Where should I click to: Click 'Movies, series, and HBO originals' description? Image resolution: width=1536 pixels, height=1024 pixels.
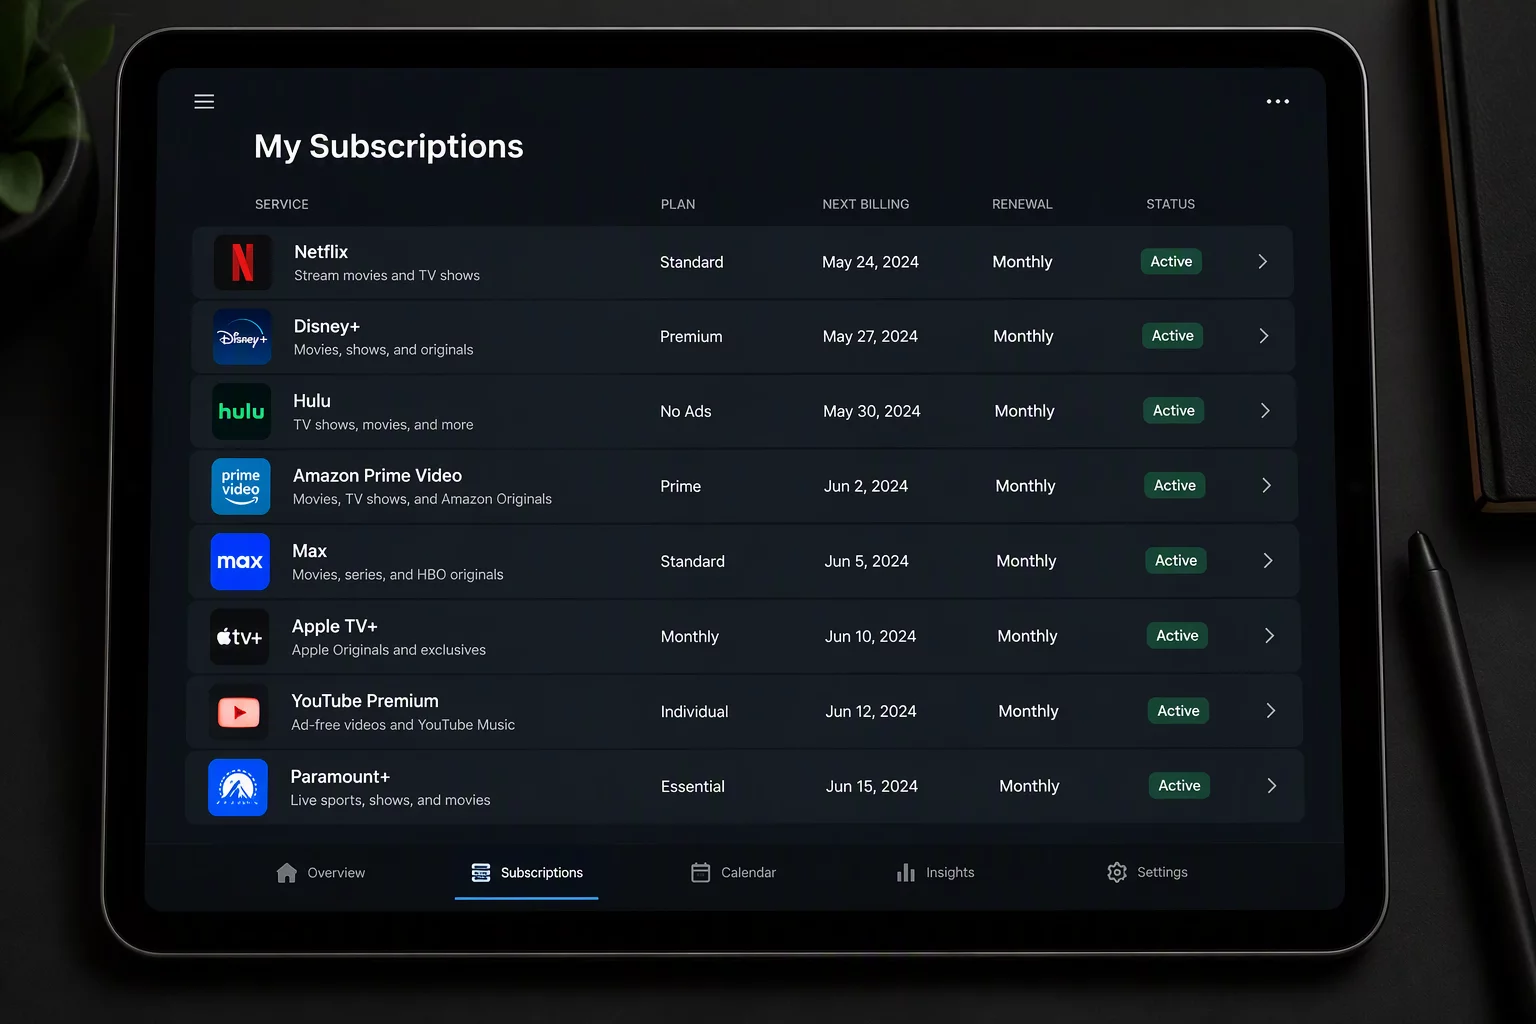398,575
